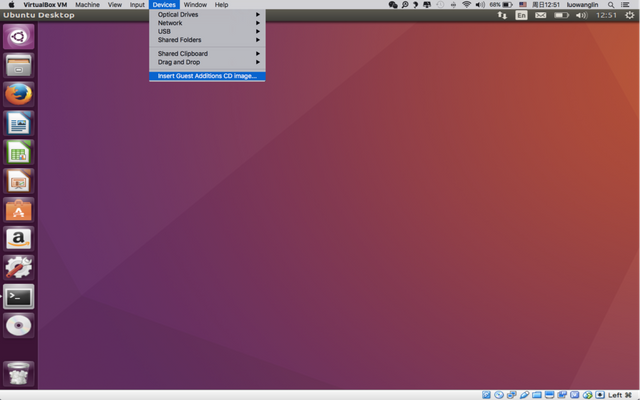Image resolution: width=640 pixels, height=400 pixels.
Task: Expand the Optical Drives submenu
Action: pos(207,14)
